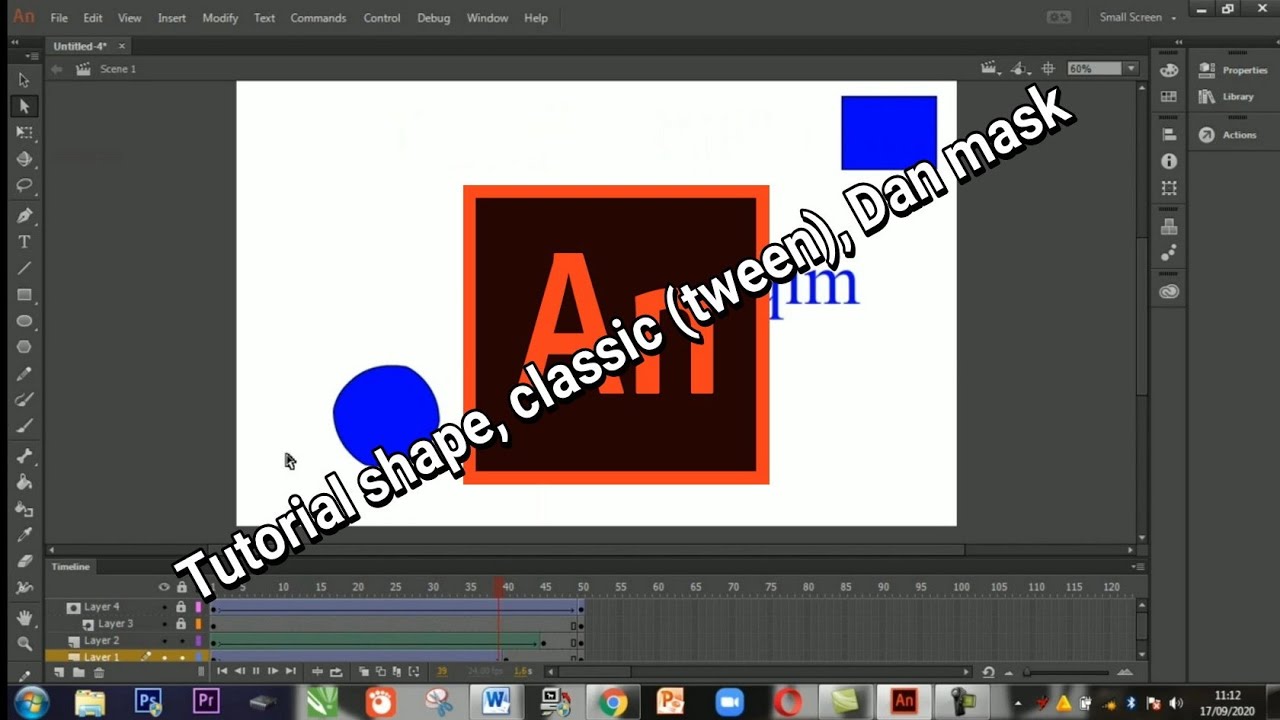Select the Bone tool

24,456
